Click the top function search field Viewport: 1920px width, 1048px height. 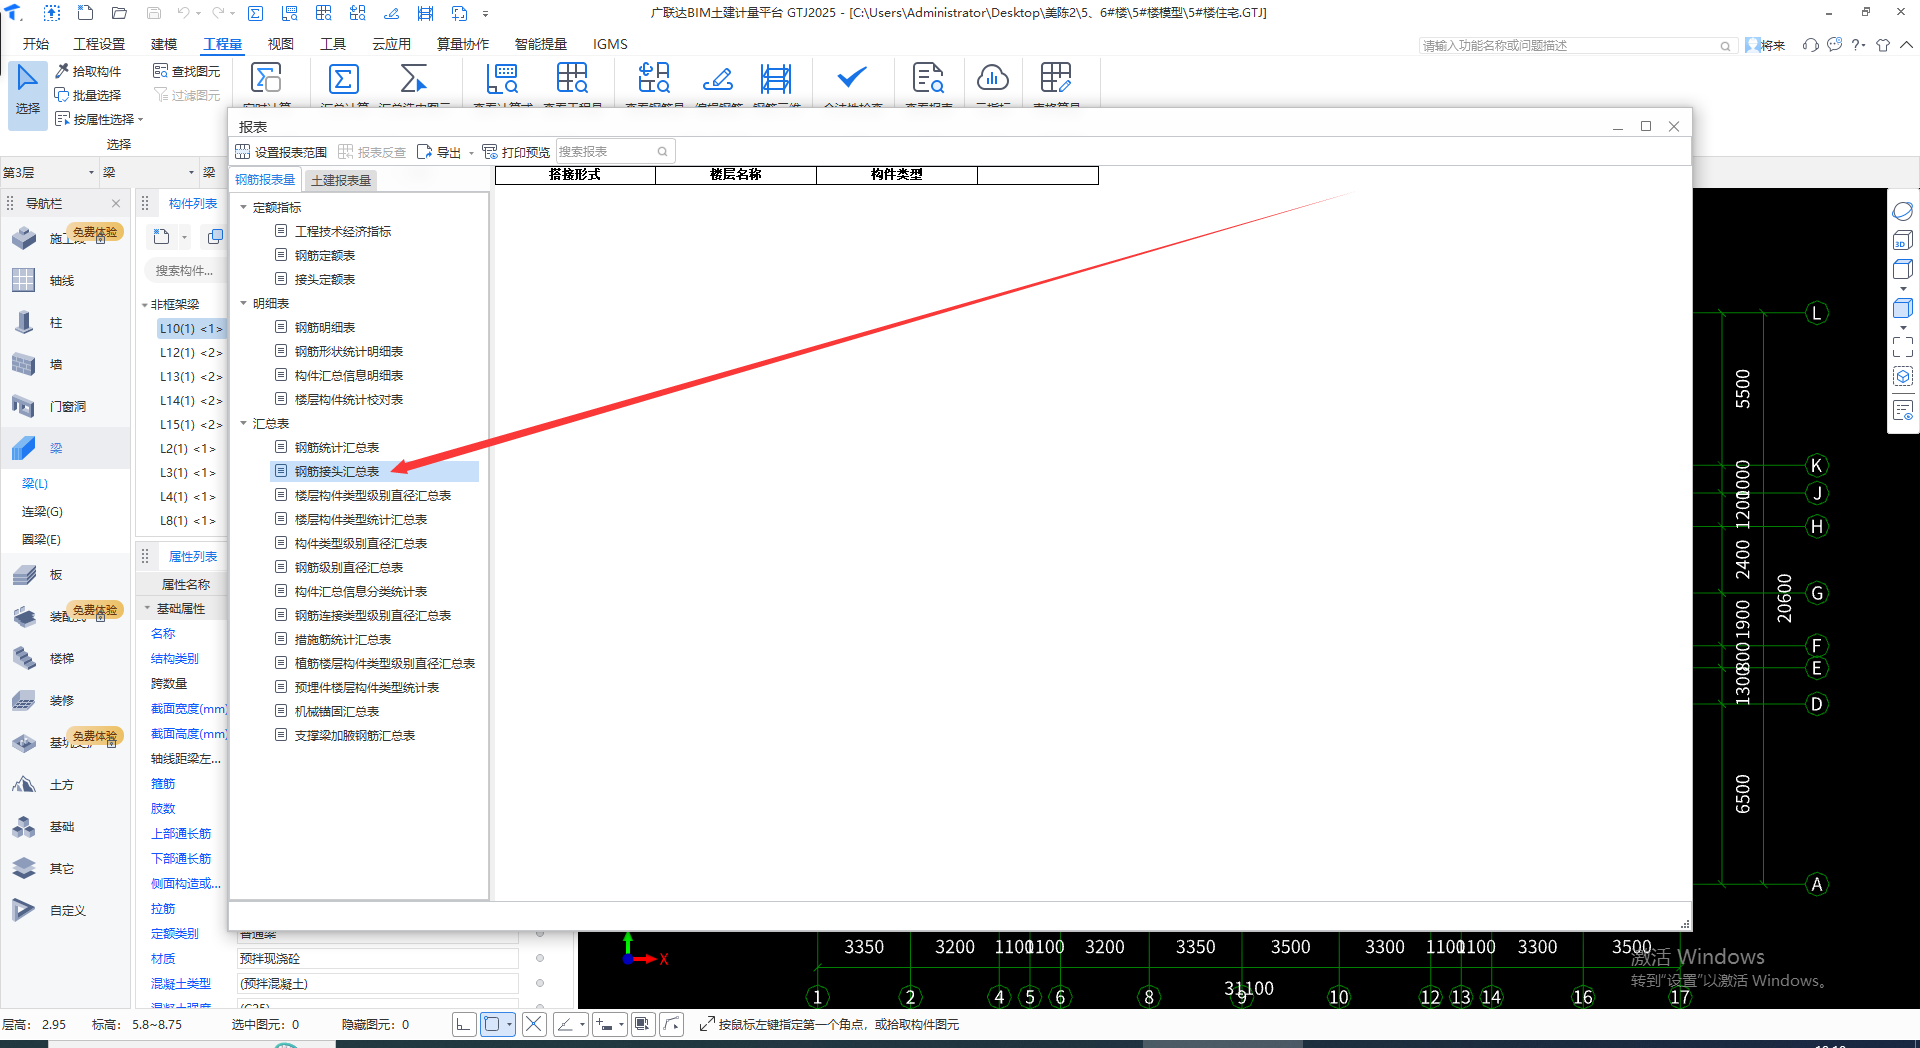(x=1577, y=45)
